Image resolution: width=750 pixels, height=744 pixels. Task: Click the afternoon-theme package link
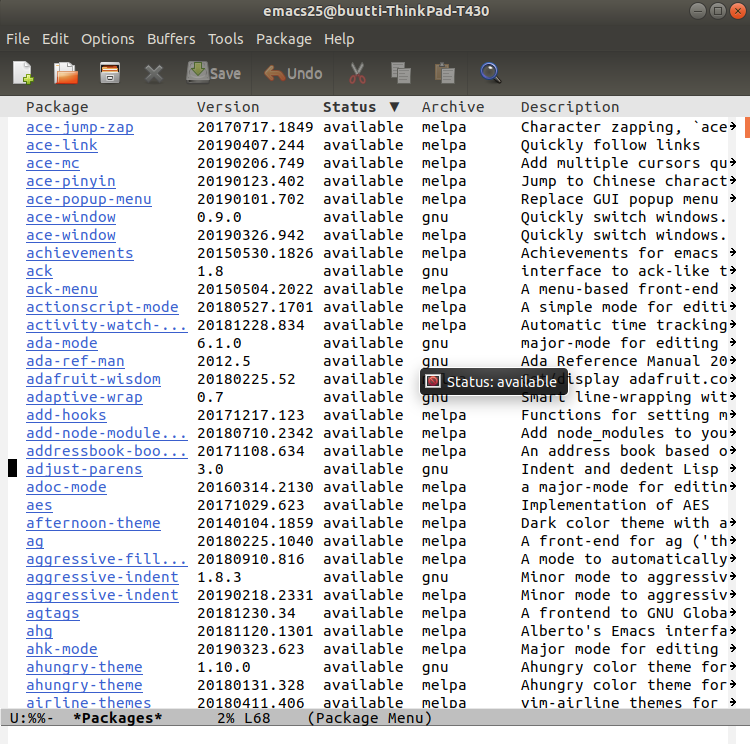coord(93,523)
